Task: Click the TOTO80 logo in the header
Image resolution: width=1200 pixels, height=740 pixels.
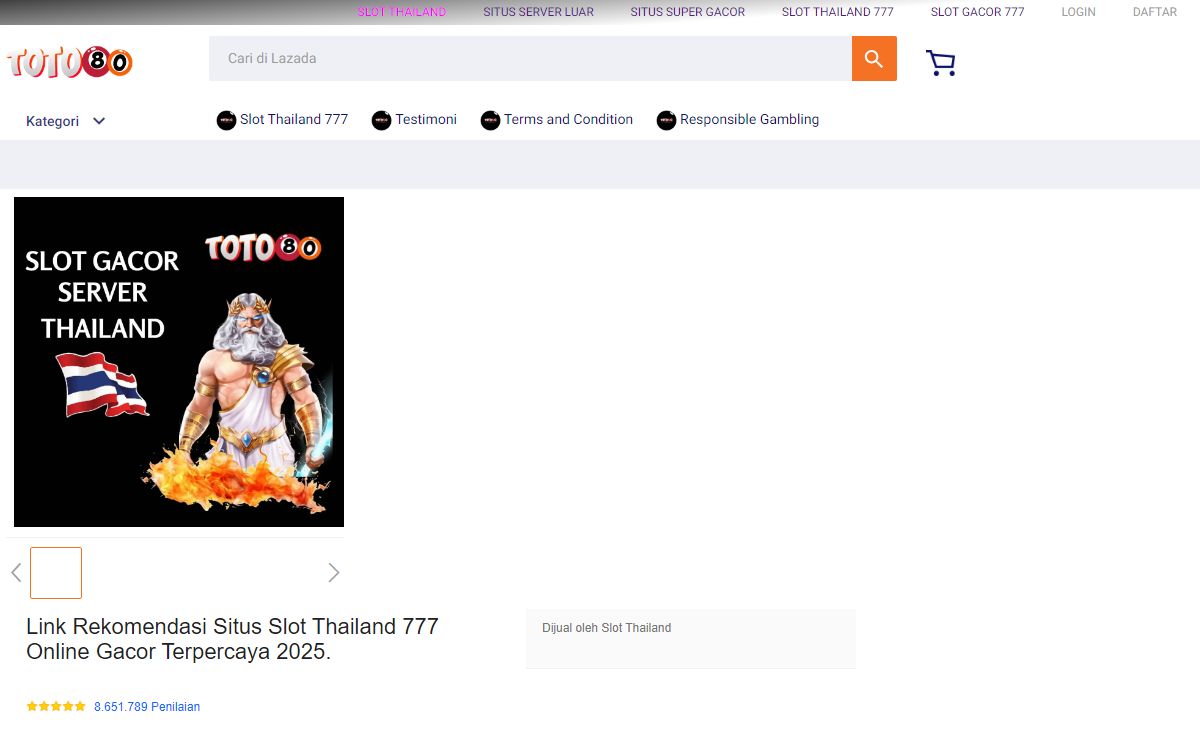Action: point(70,62)
